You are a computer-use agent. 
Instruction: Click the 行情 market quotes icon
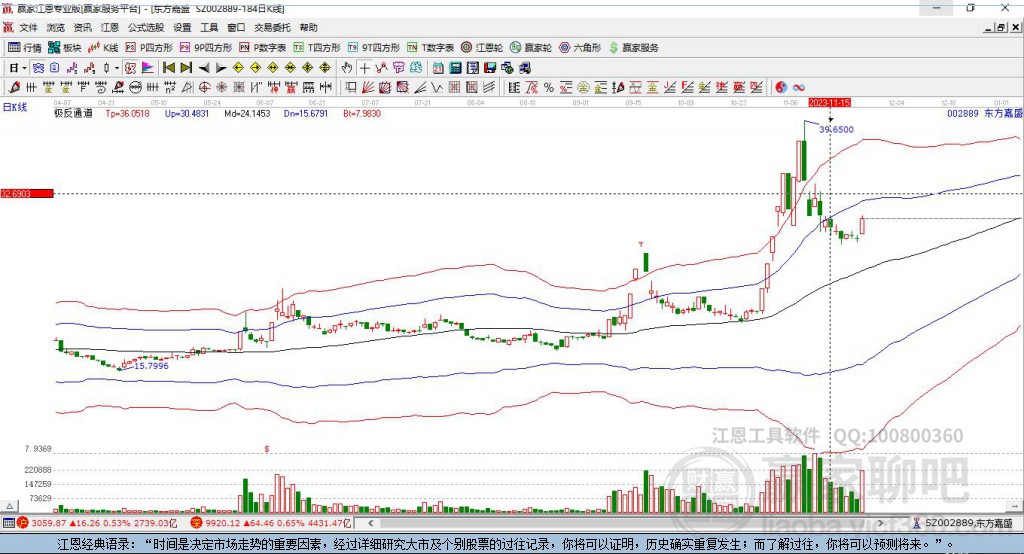click(x=24, y=48)
